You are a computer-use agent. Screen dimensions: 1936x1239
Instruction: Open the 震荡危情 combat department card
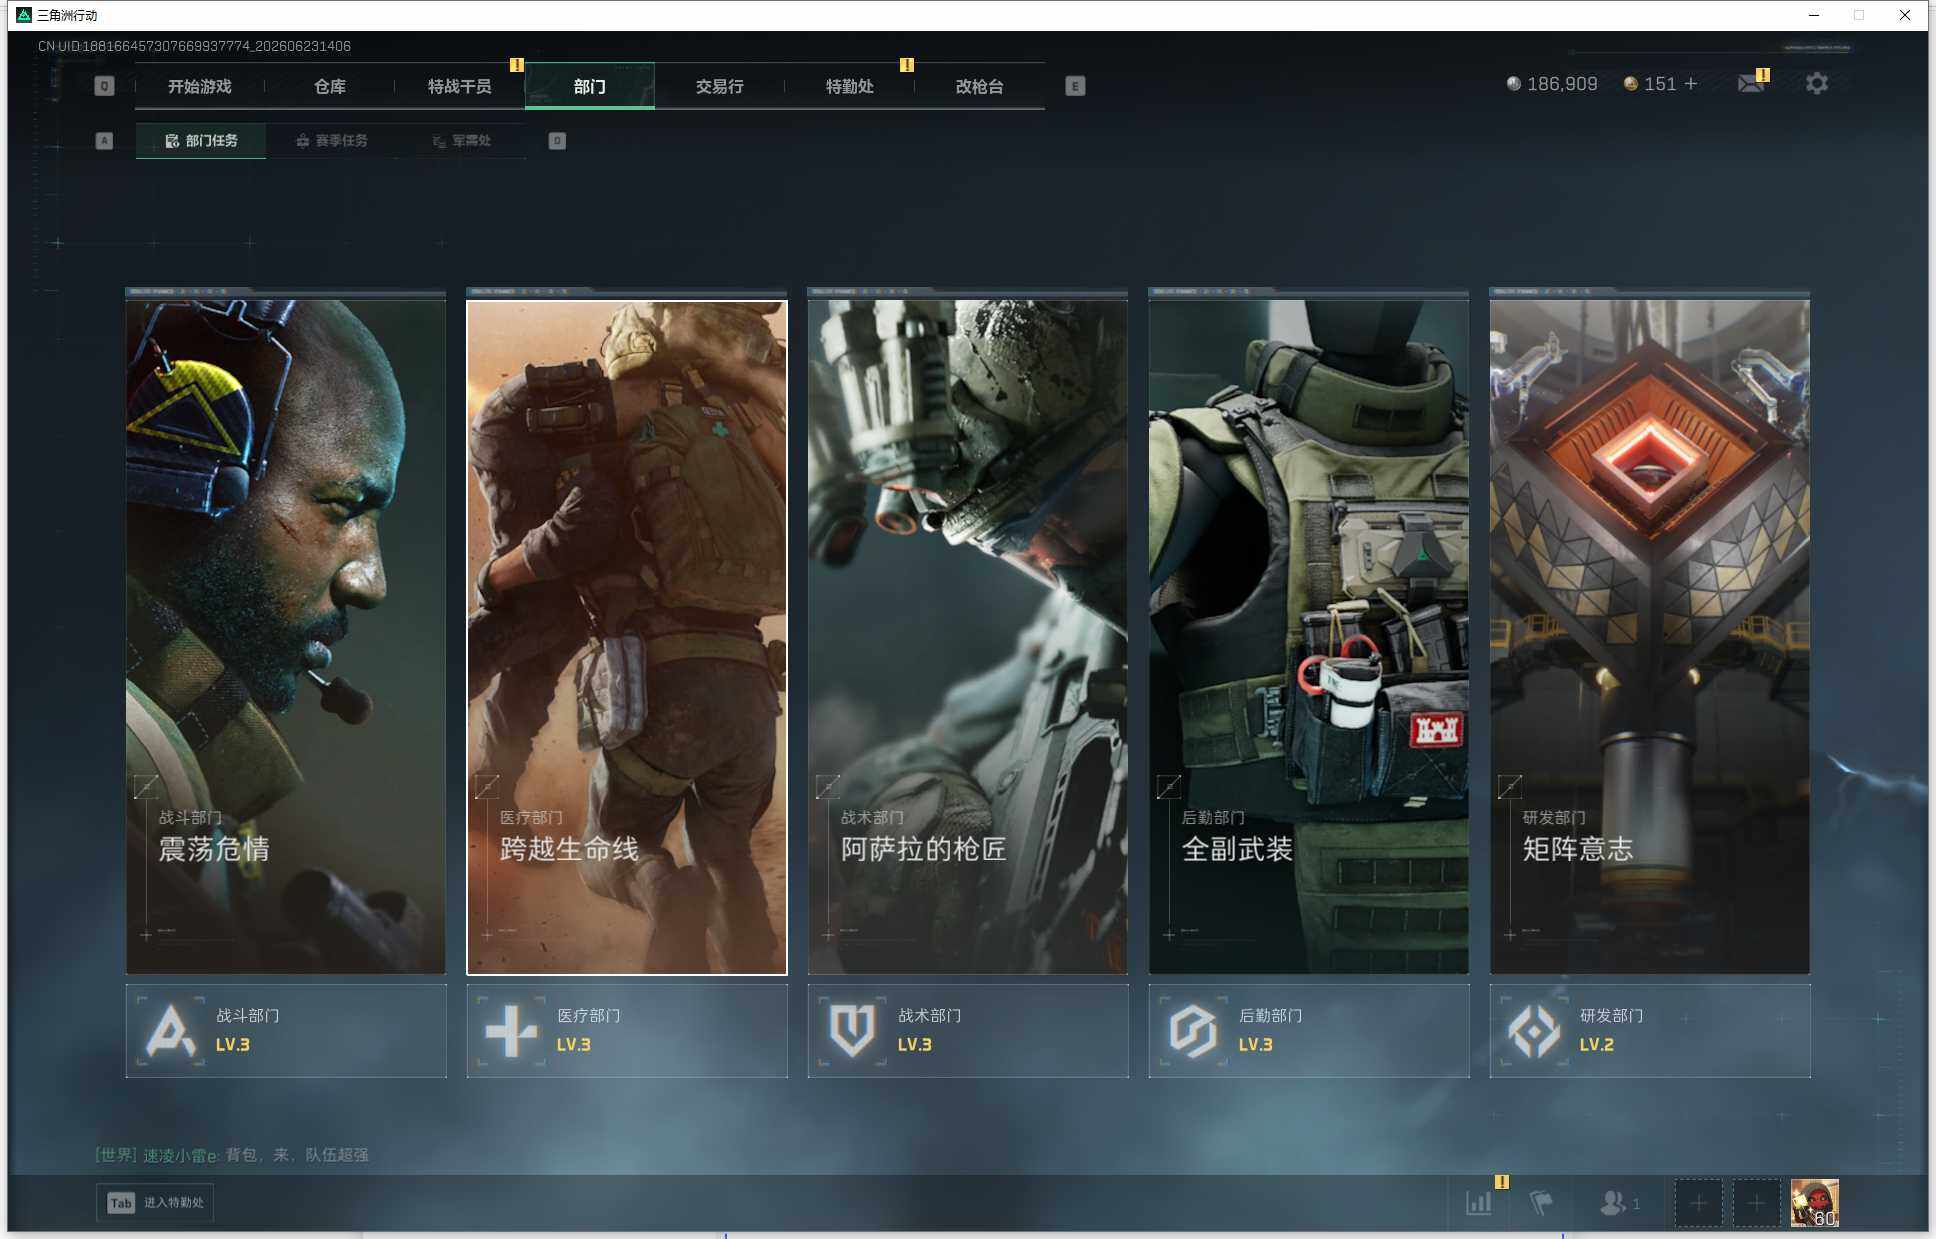286,637
